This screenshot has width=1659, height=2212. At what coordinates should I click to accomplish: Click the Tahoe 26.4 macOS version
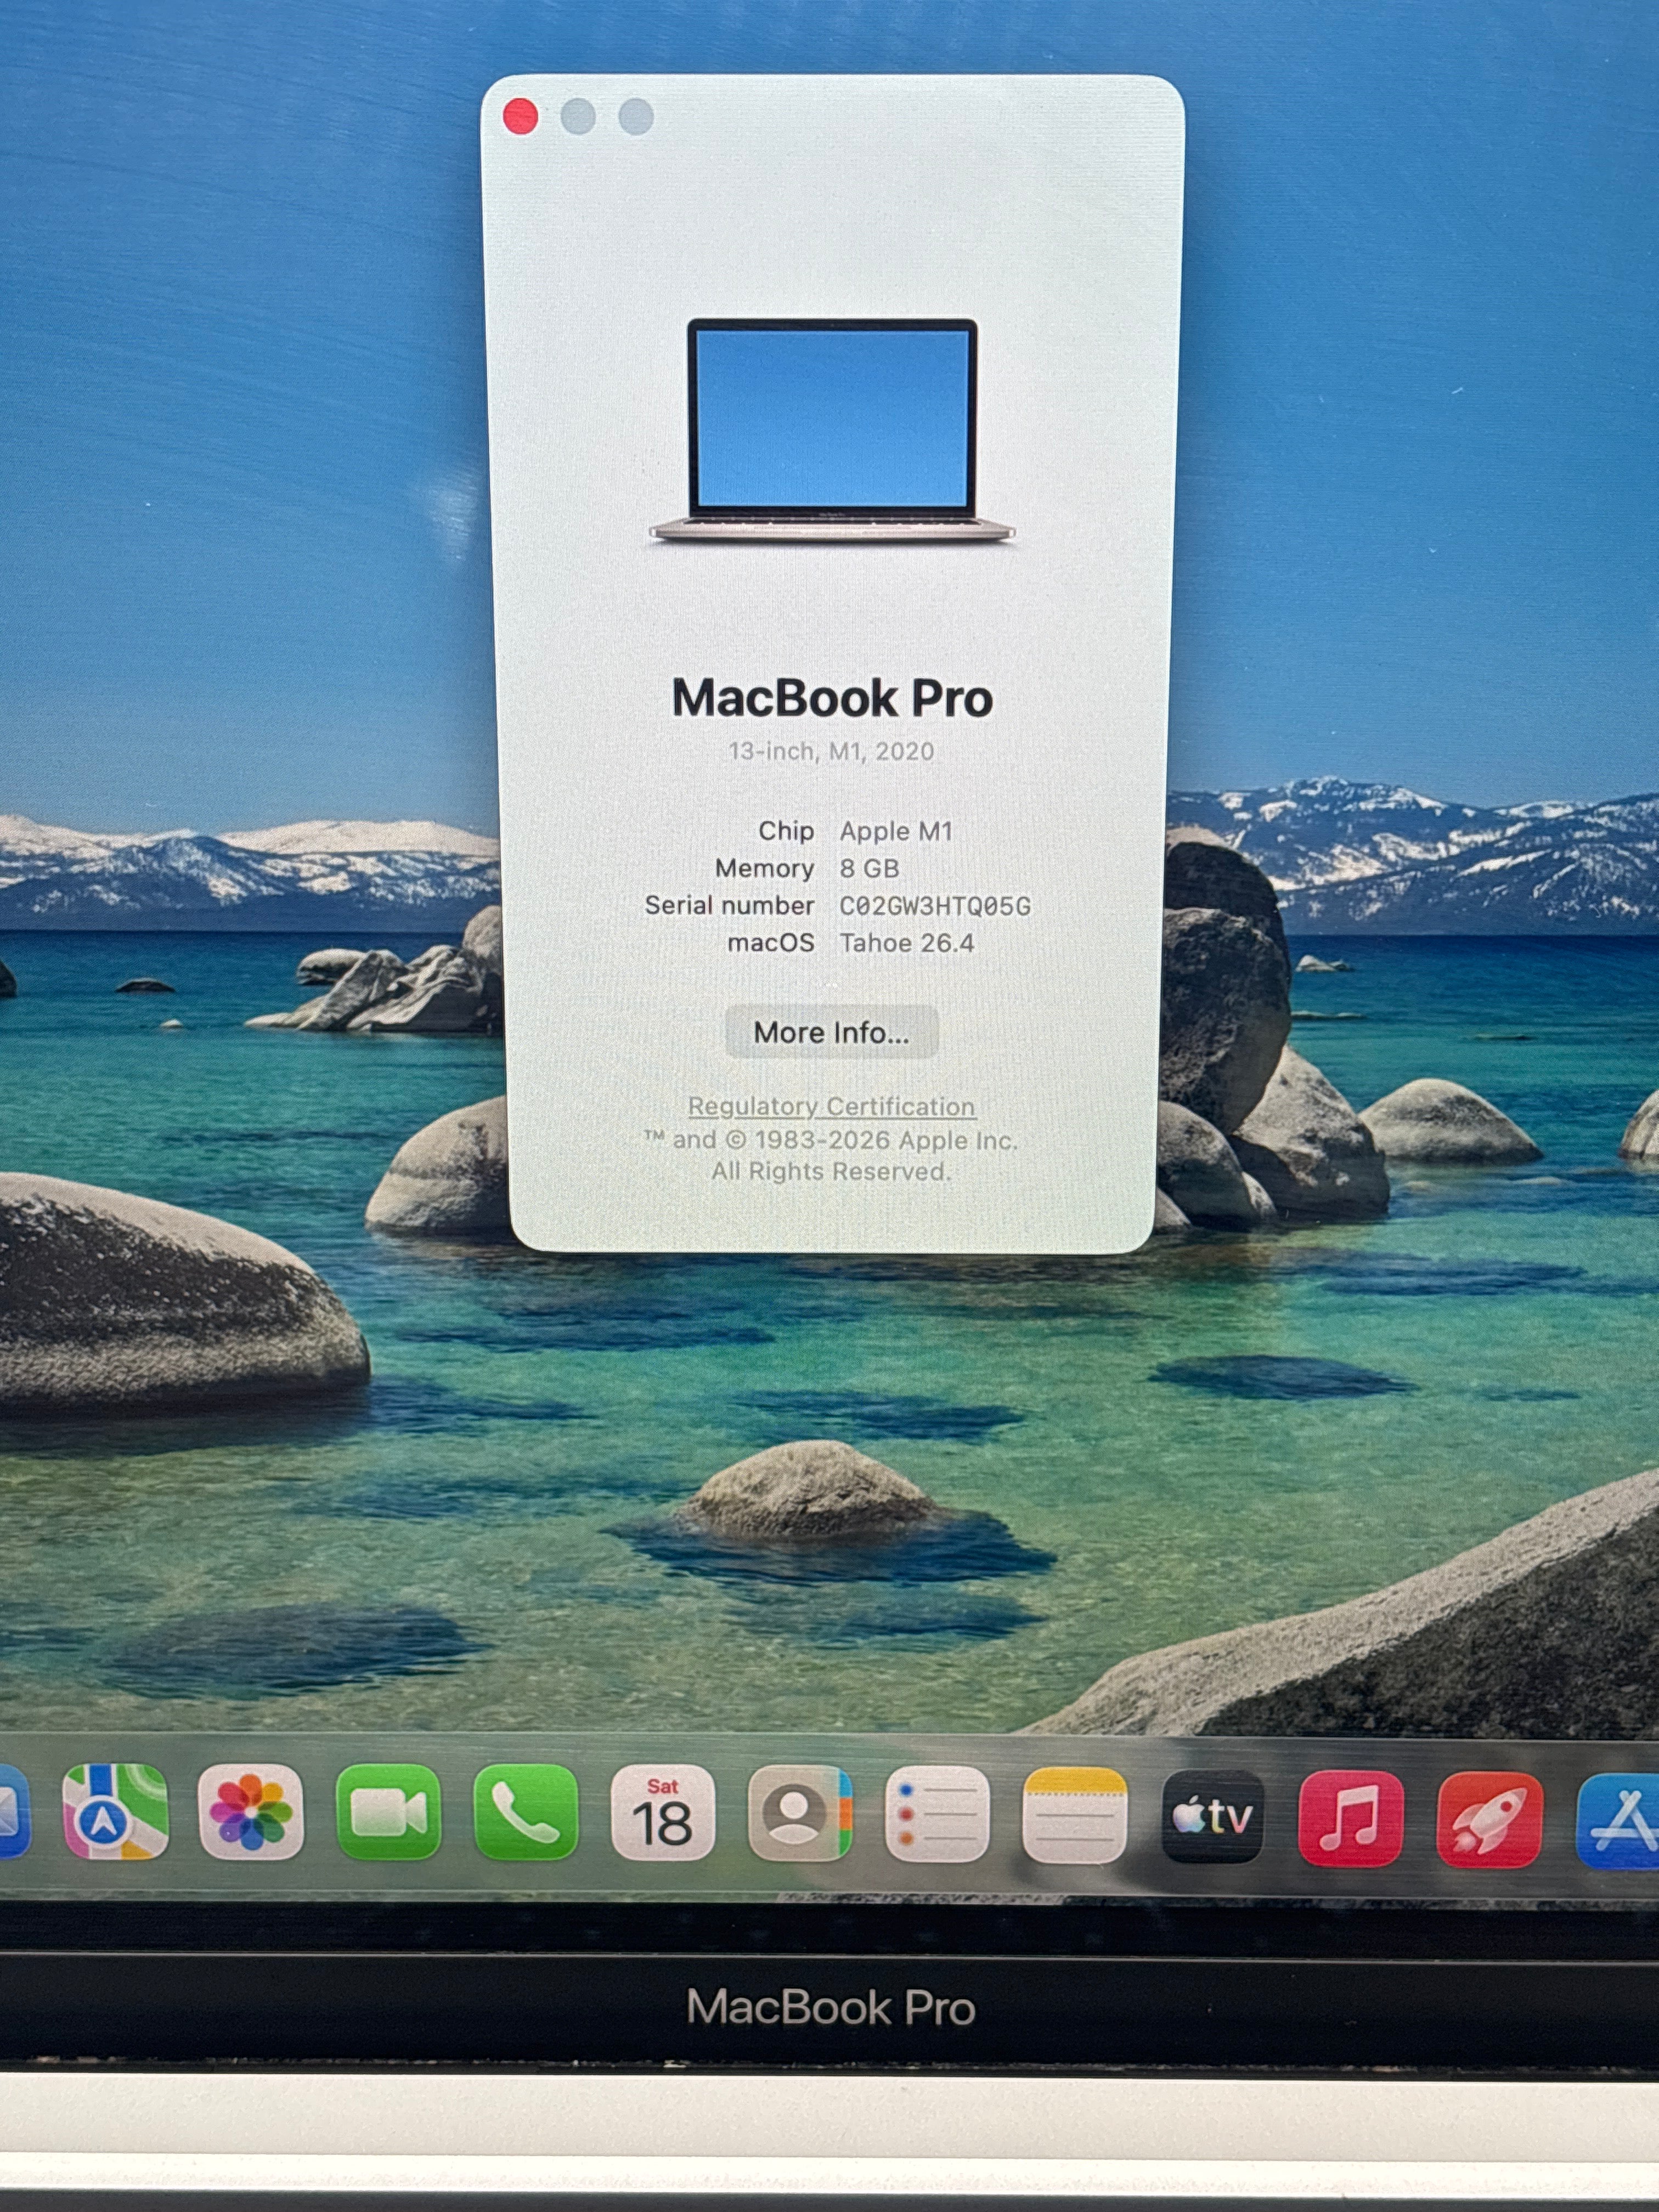pos(906,943)
